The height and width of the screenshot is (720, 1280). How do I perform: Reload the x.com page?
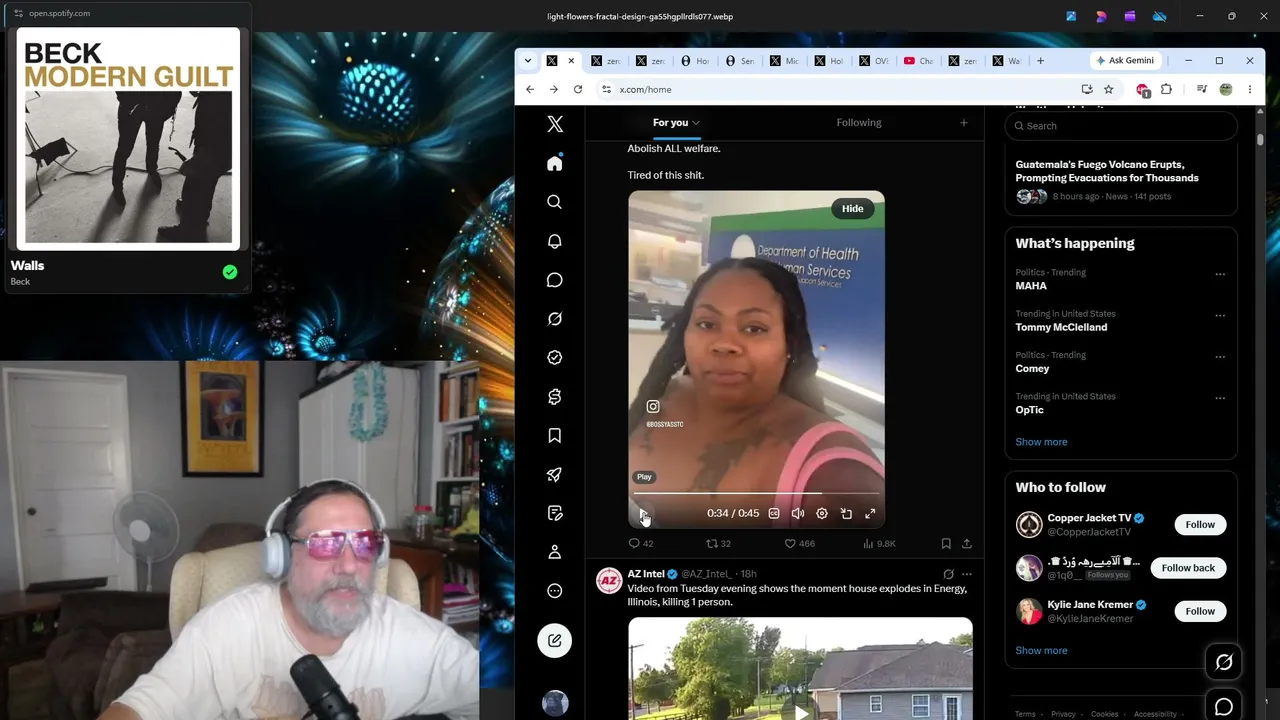tap(578, 89)
